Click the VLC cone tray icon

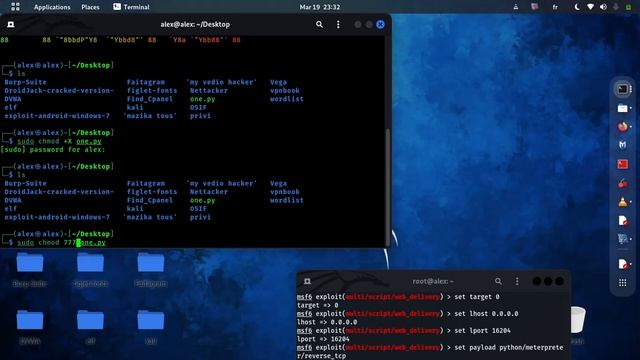pyautogui.click(x=516, y=7)
